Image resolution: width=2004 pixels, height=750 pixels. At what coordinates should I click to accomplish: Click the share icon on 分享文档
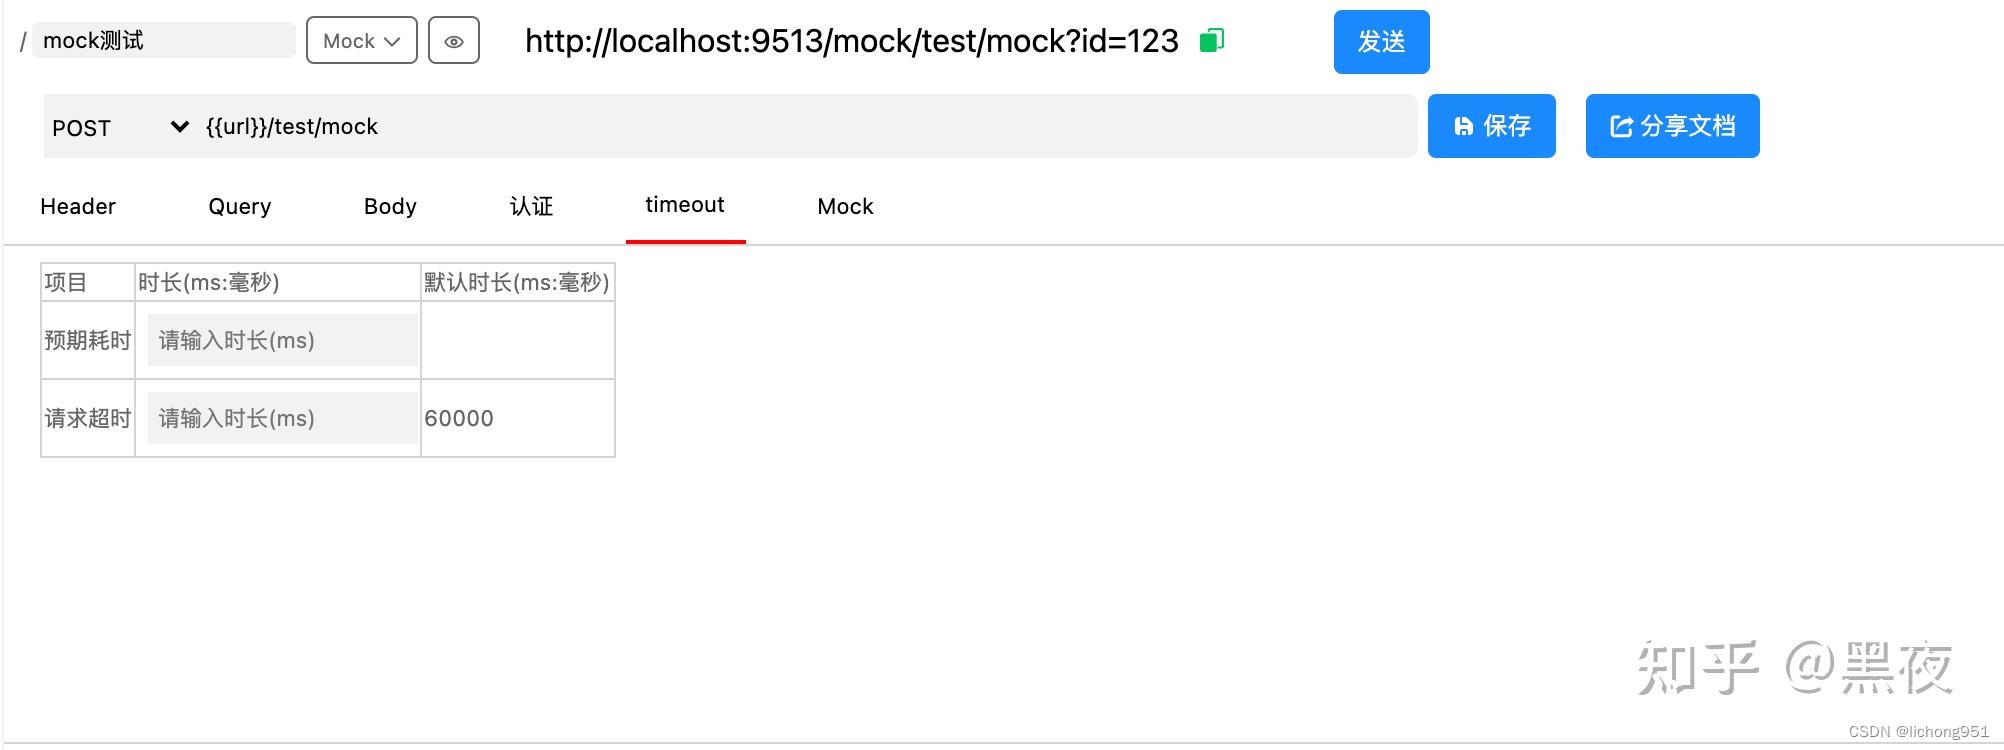[1621, 126]
